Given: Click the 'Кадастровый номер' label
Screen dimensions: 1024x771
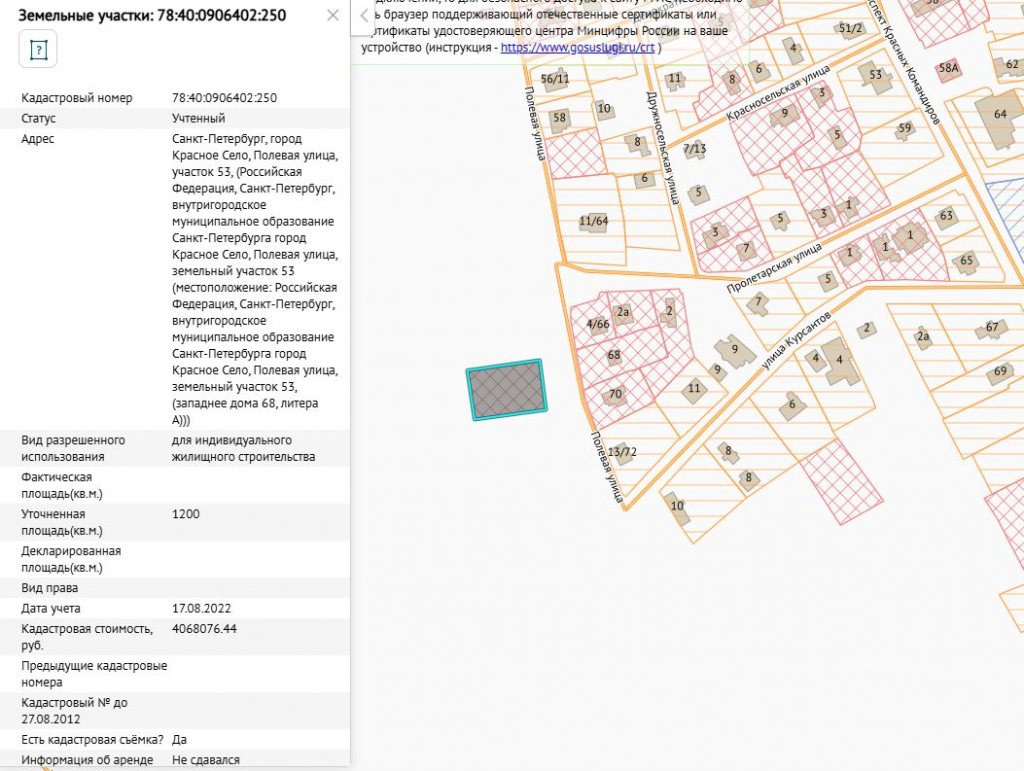Looking at the screenshot, I should [x=76, y=98].
